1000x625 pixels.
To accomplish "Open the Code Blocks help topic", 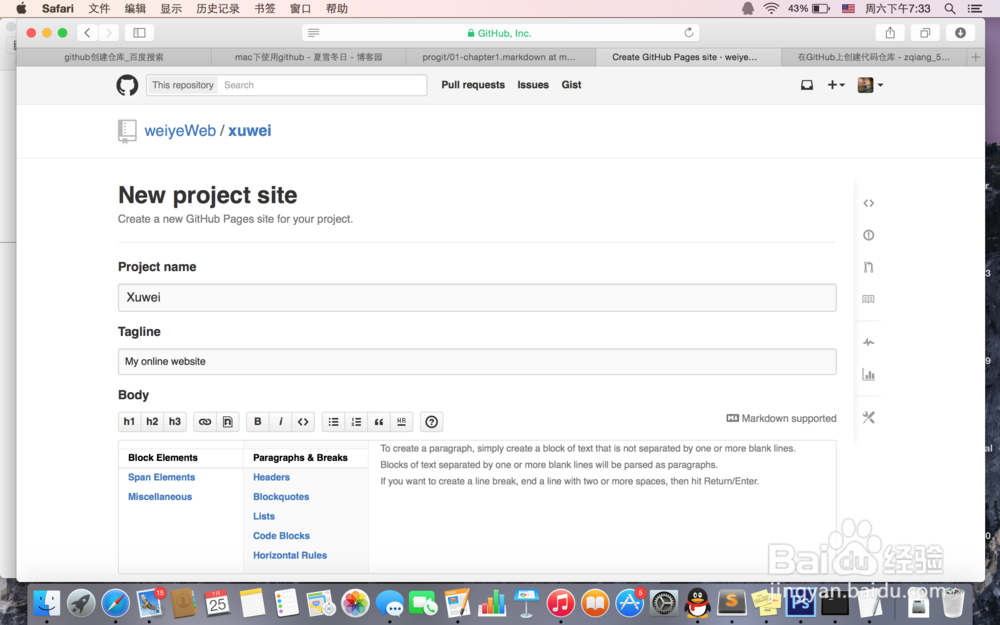I will [x=281, y=536].
